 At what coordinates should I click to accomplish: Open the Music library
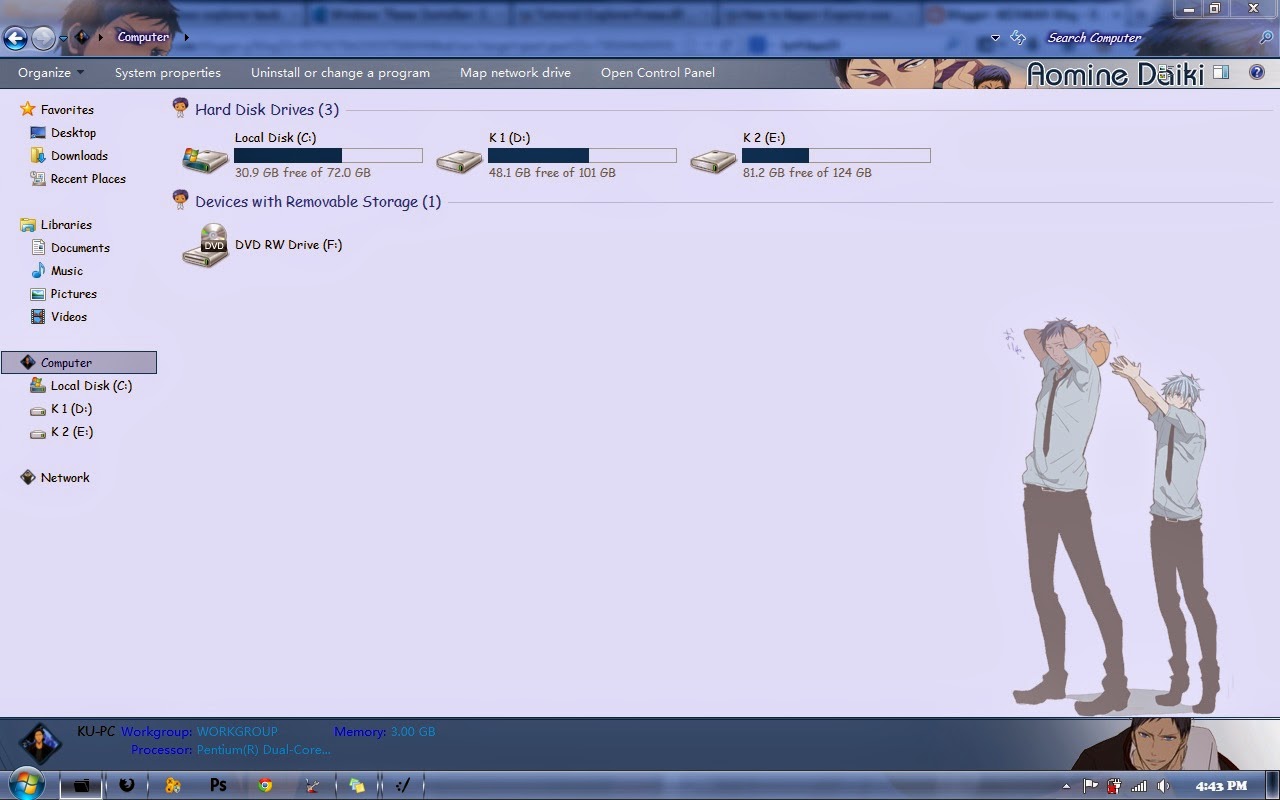tap(67, 271)
